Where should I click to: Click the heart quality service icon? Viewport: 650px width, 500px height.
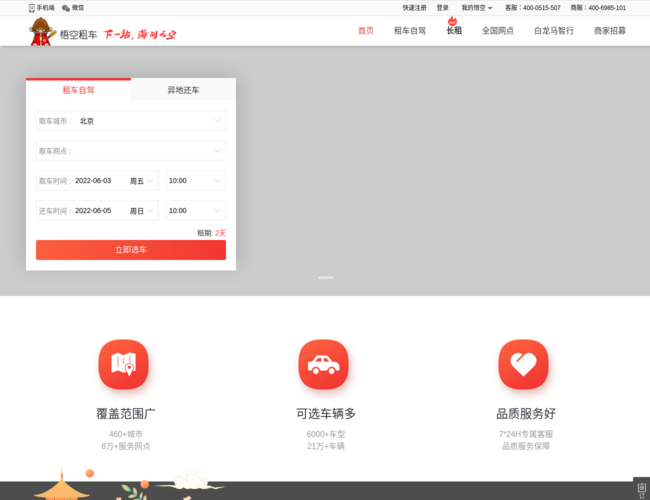tap(524, 364)
